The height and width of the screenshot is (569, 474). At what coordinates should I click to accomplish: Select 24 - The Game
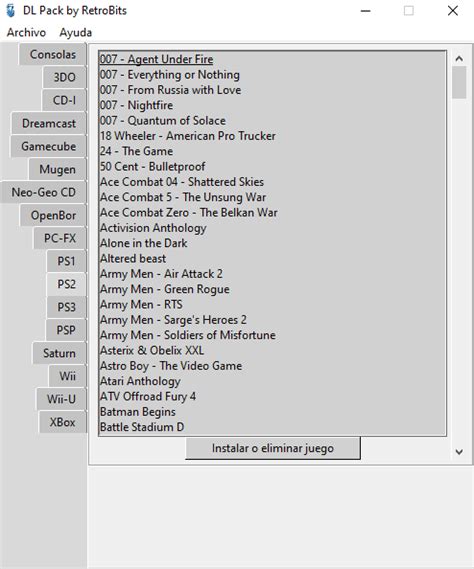272,151
